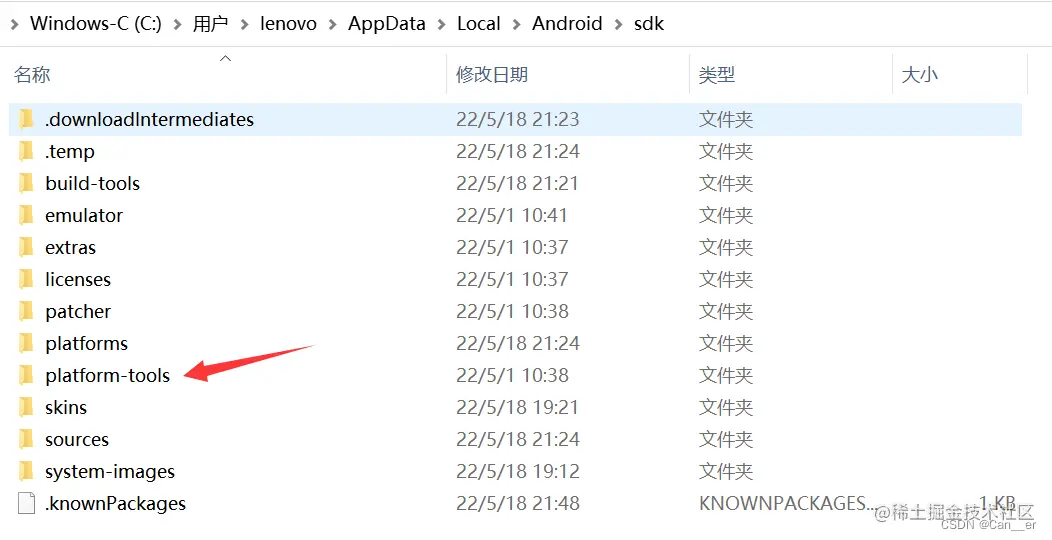1052x540 pixels.
Task: Click the skins folder icon
Action: click(x=26, y=407)
